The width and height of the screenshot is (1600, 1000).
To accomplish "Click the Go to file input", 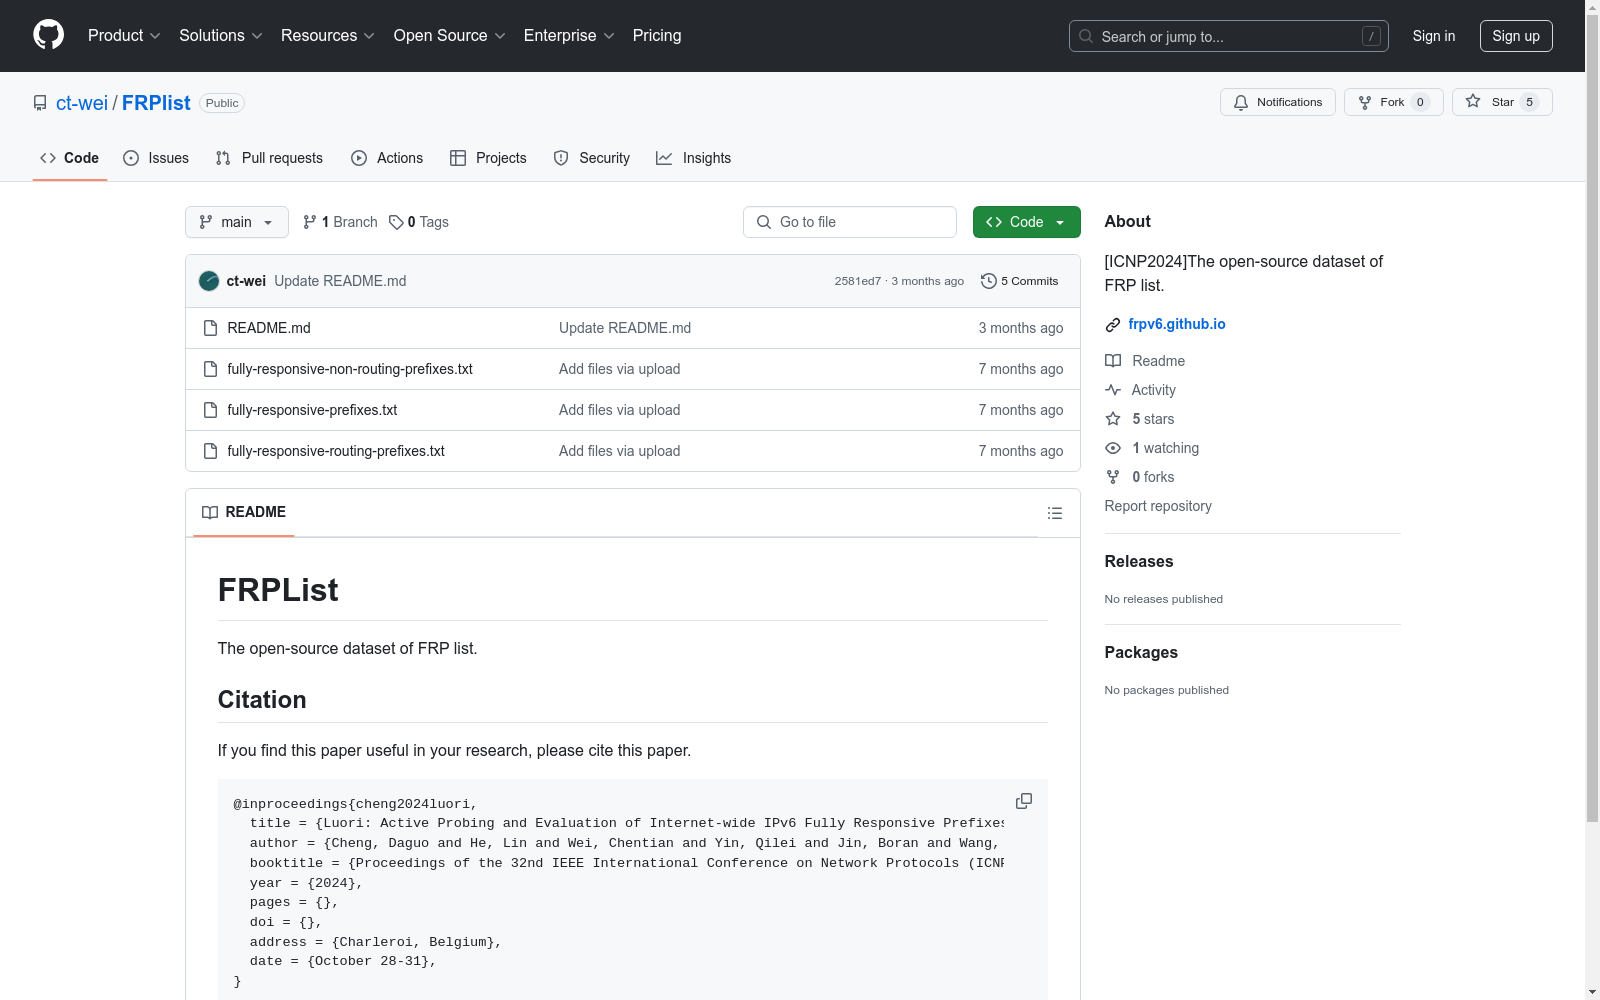I will (x=850, y=222).
